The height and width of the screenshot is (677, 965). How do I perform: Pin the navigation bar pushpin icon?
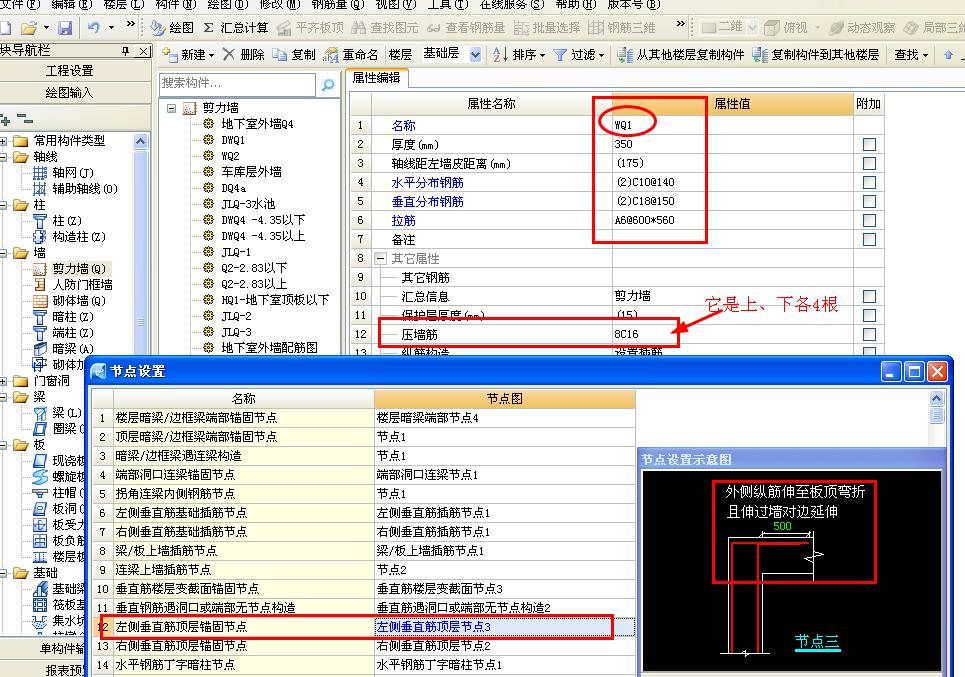[126, 51]
